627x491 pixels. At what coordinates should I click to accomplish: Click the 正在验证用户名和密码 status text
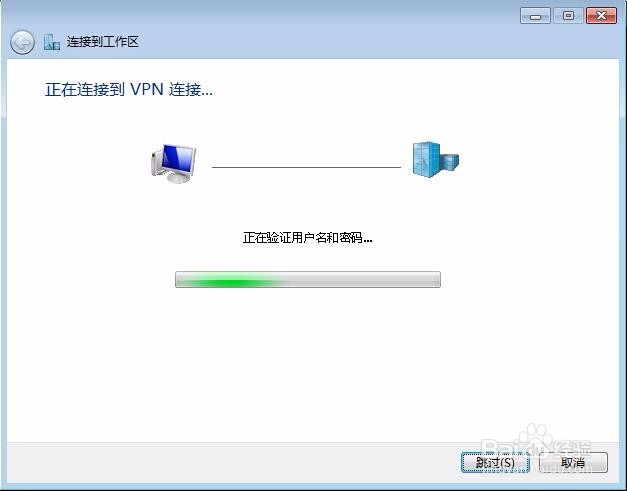click(307, 238)
